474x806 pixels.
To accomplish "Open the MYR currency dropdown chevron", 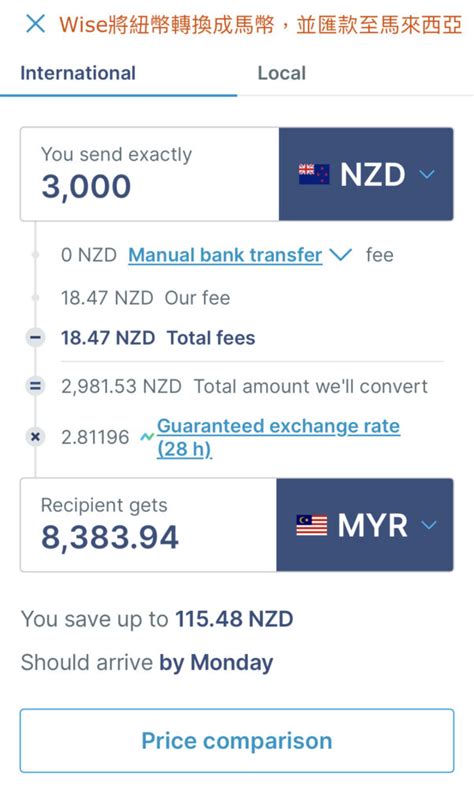I will tap(428, 525).
